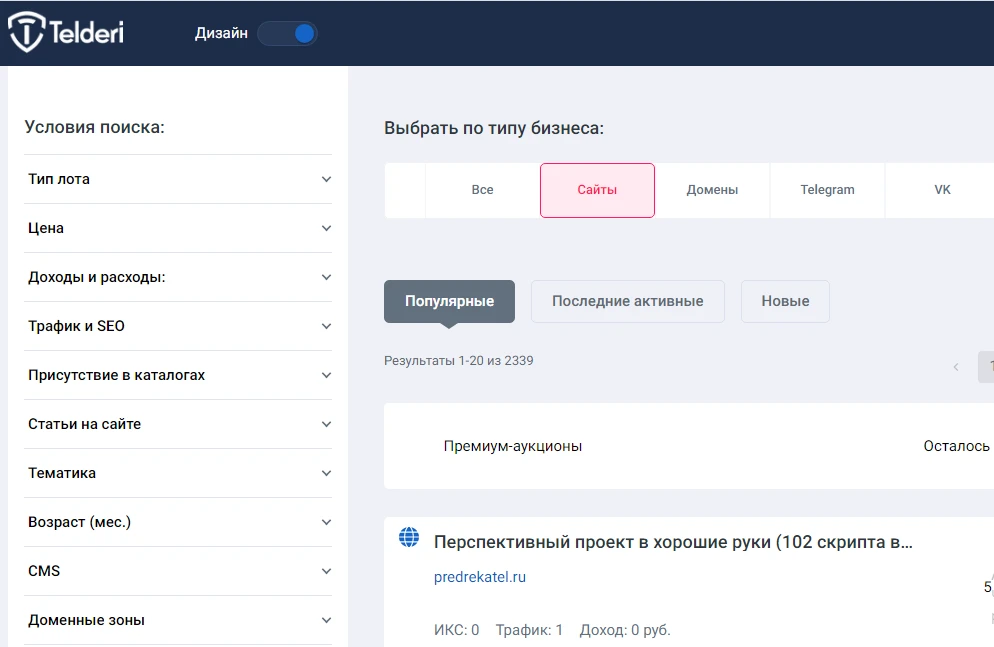Click the globe icon beside the listing title

[x=409, y=537]
